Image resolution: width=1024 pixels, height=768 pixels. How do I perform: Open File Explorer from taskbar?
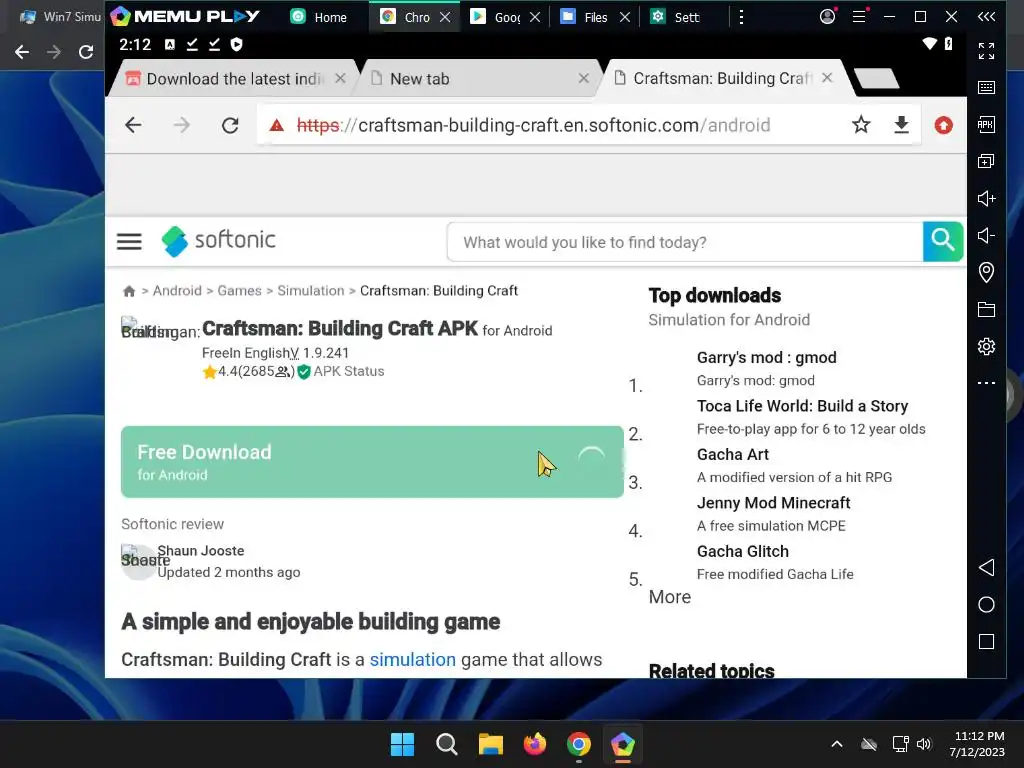tap(490, 744)
